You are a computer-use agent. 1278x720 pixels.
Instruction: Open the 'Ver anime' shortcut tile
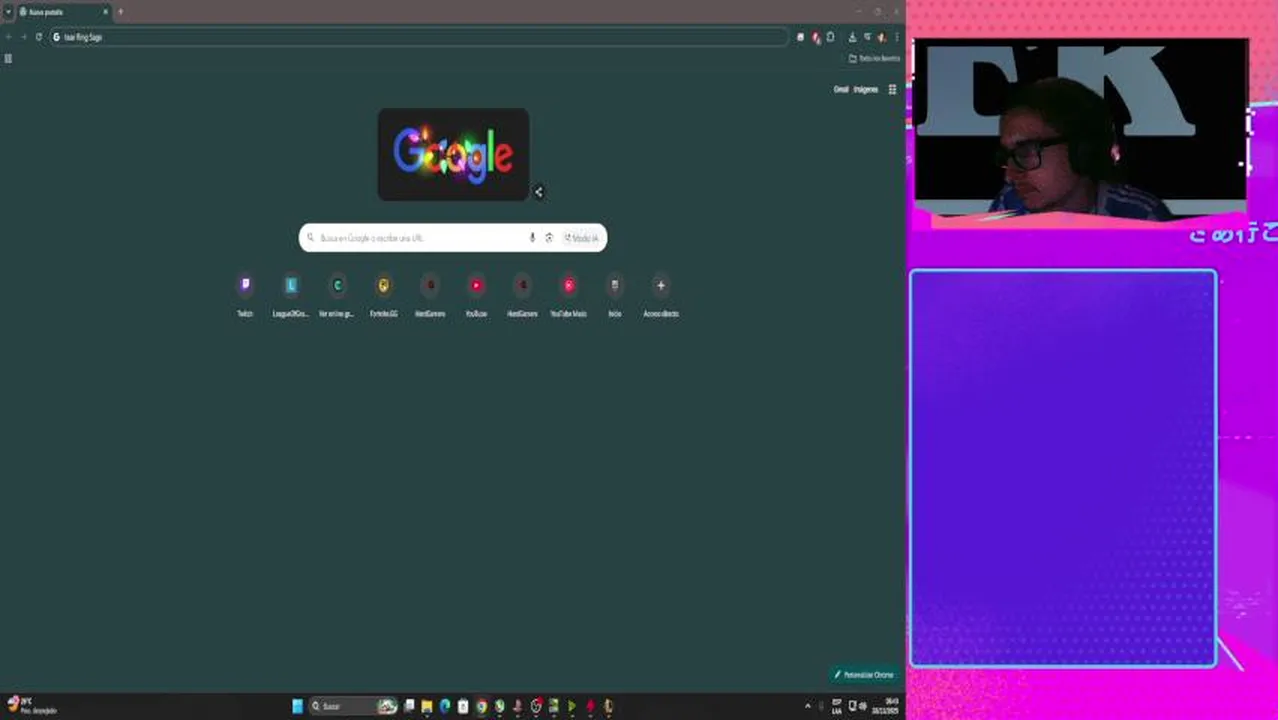point(337,295)
